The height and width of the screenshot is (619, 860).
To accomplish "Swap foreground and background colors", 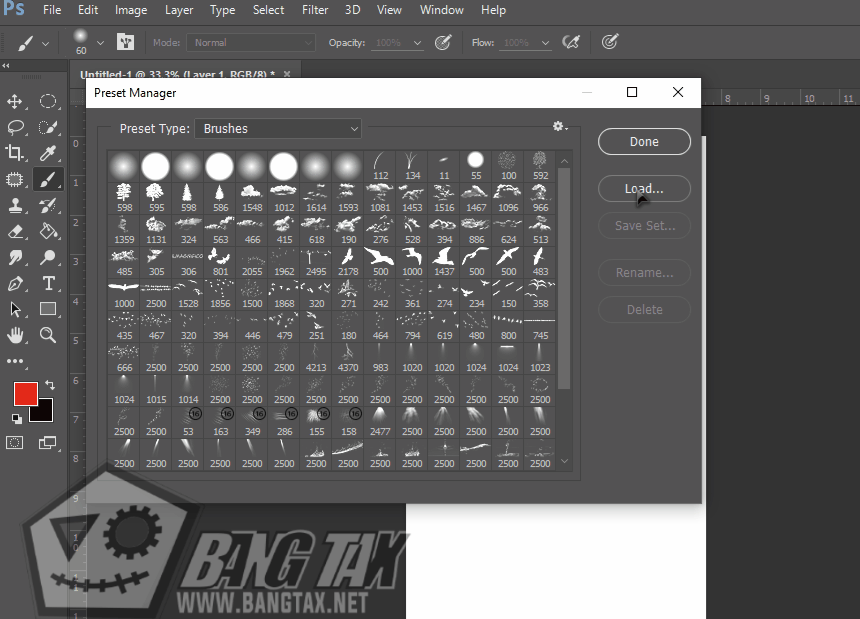I will click(x=50, y=385).
